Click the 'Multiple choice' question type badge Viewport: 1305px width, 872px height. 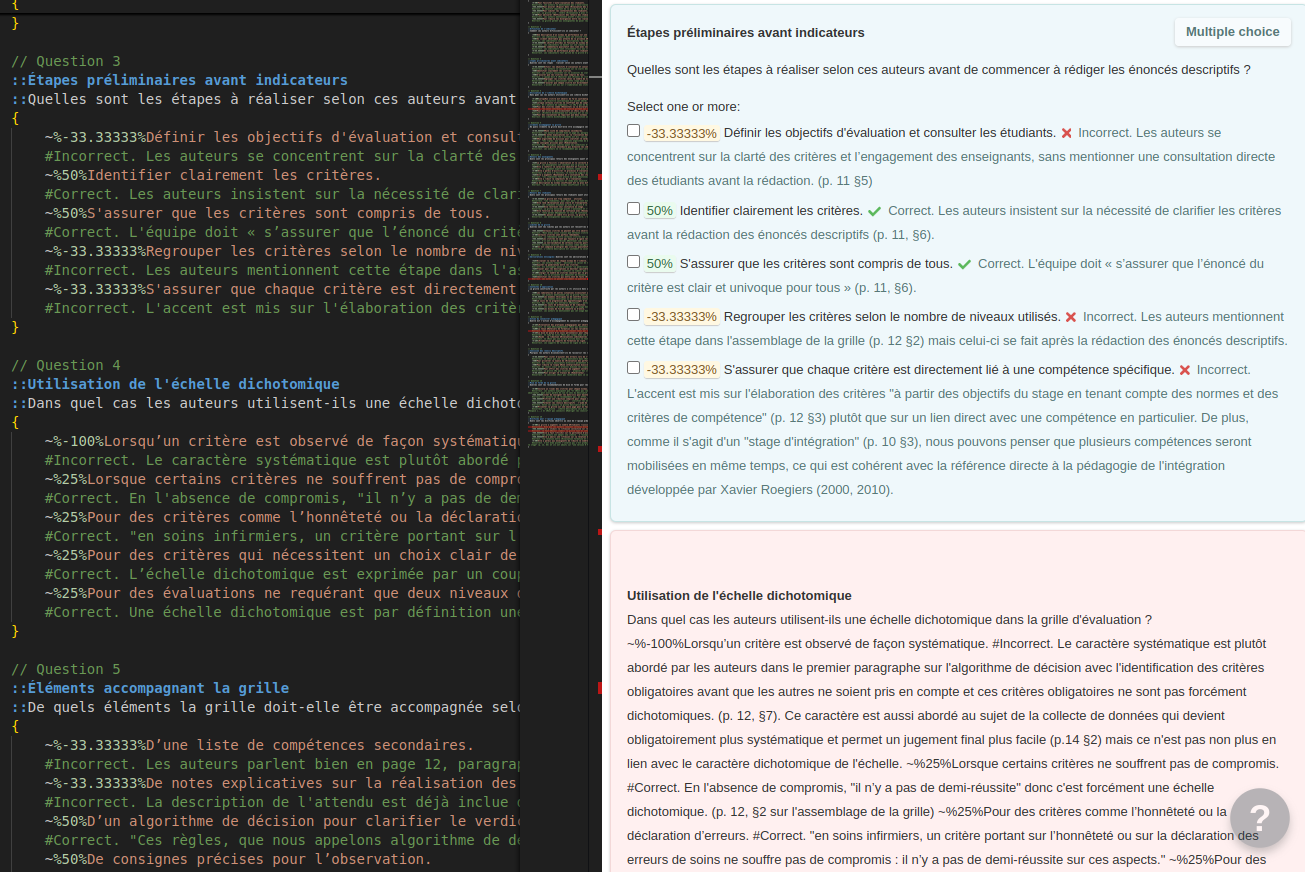(x=1232, y=32)
